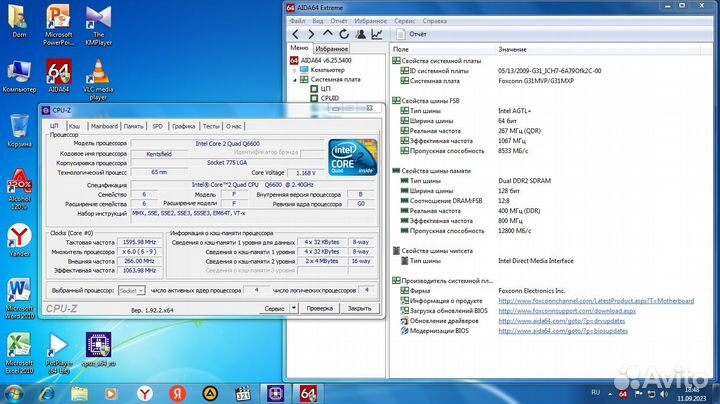Click the Отчёт report toolbar button
Viewport: 720px width, 404px height.
[x=411, y=34]
